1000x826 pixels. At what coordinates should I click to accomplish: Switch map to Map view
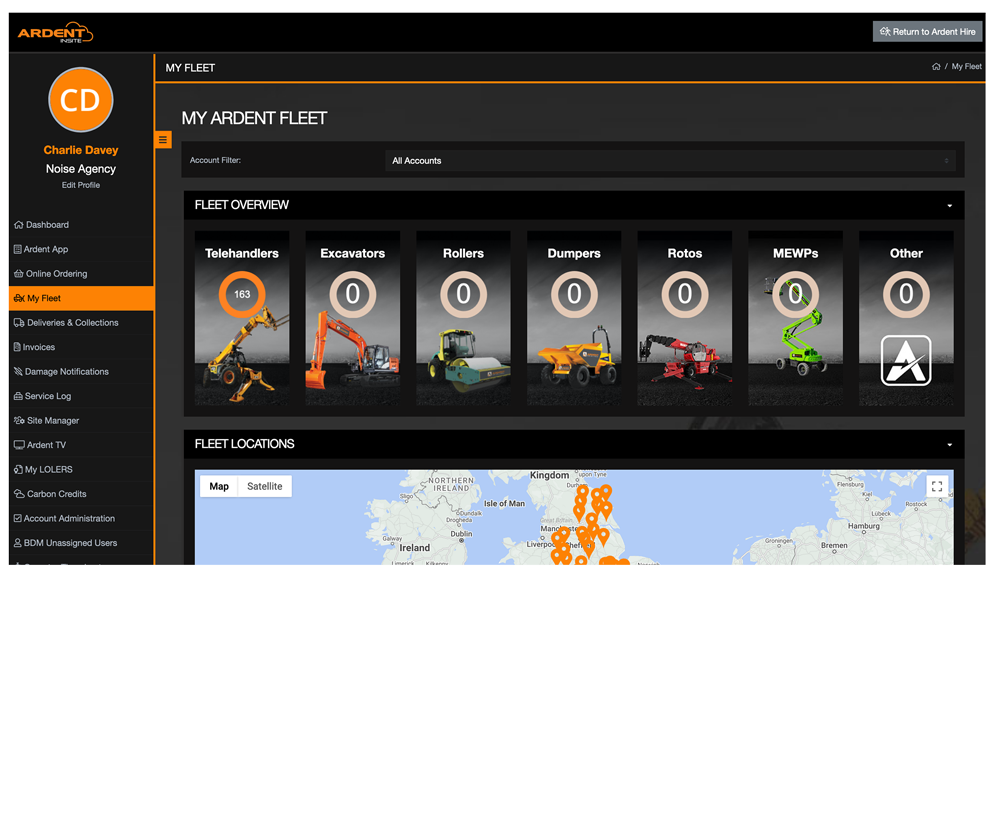tap(219, 486)
